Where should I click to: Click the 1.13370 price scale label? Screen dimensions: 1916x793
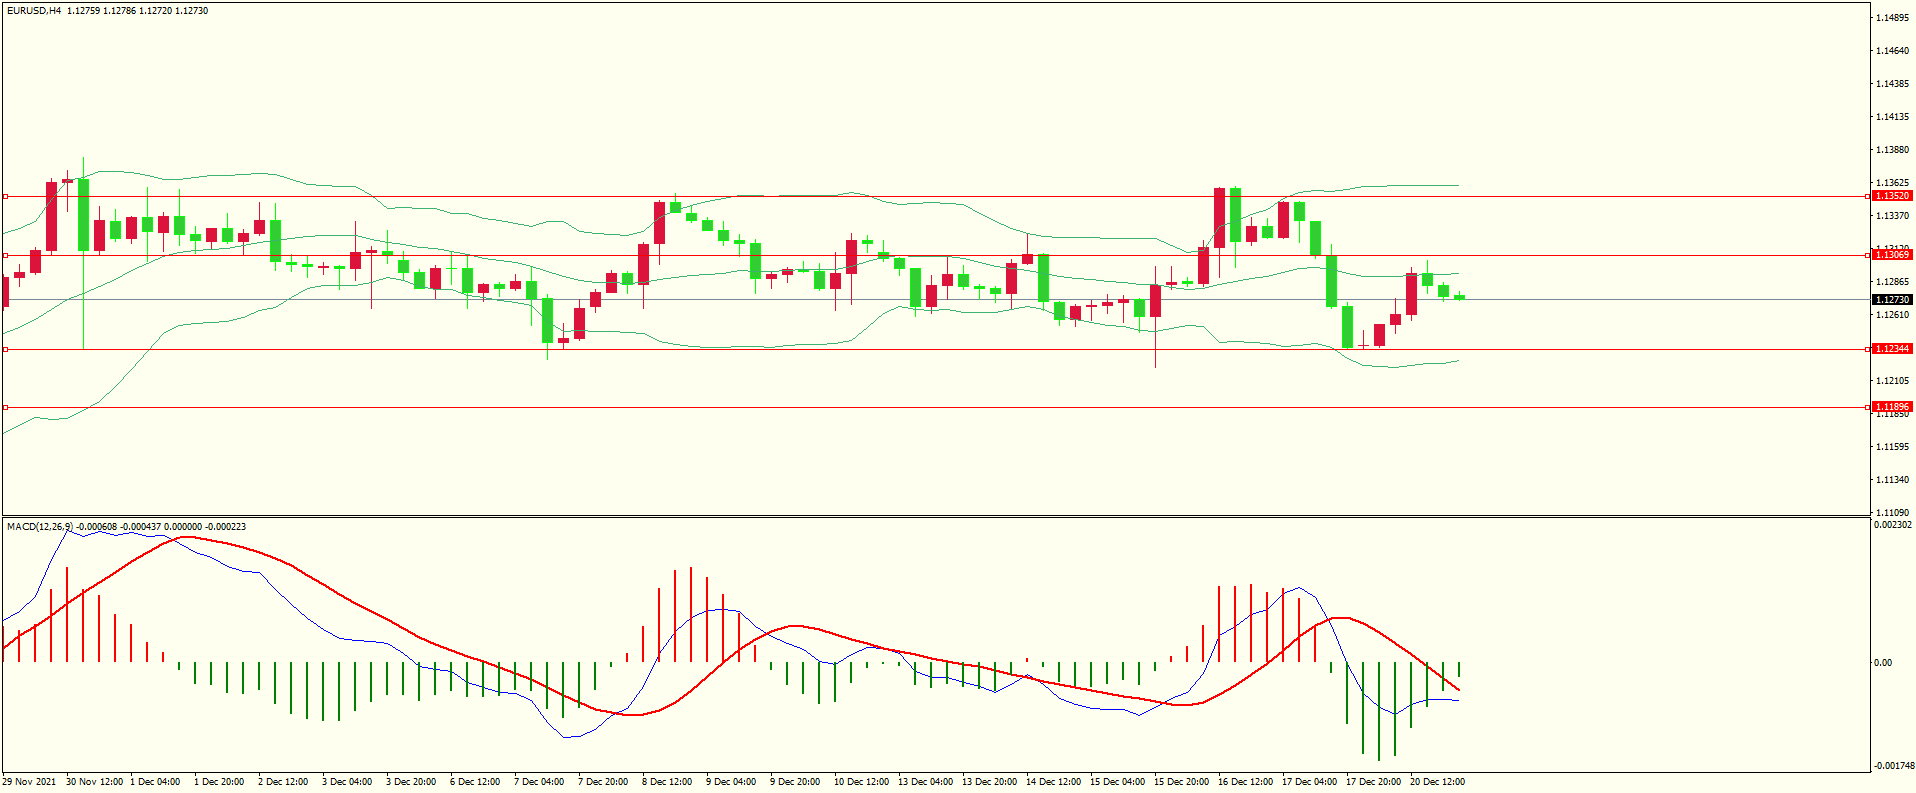point(1893,216)
